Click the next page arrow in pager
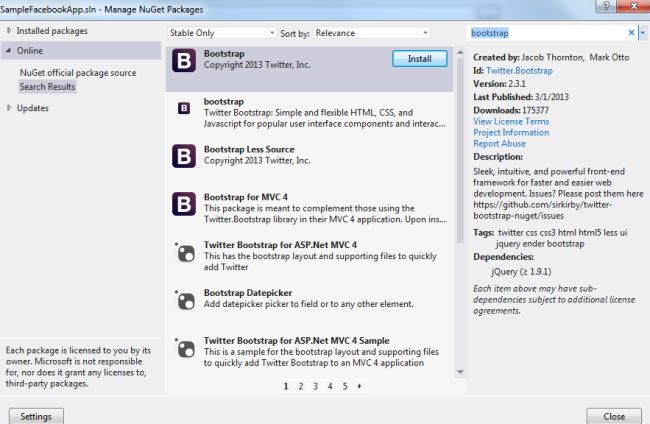Image resolution: width=650 pixels, height=424 pixels. pos(359,386)
